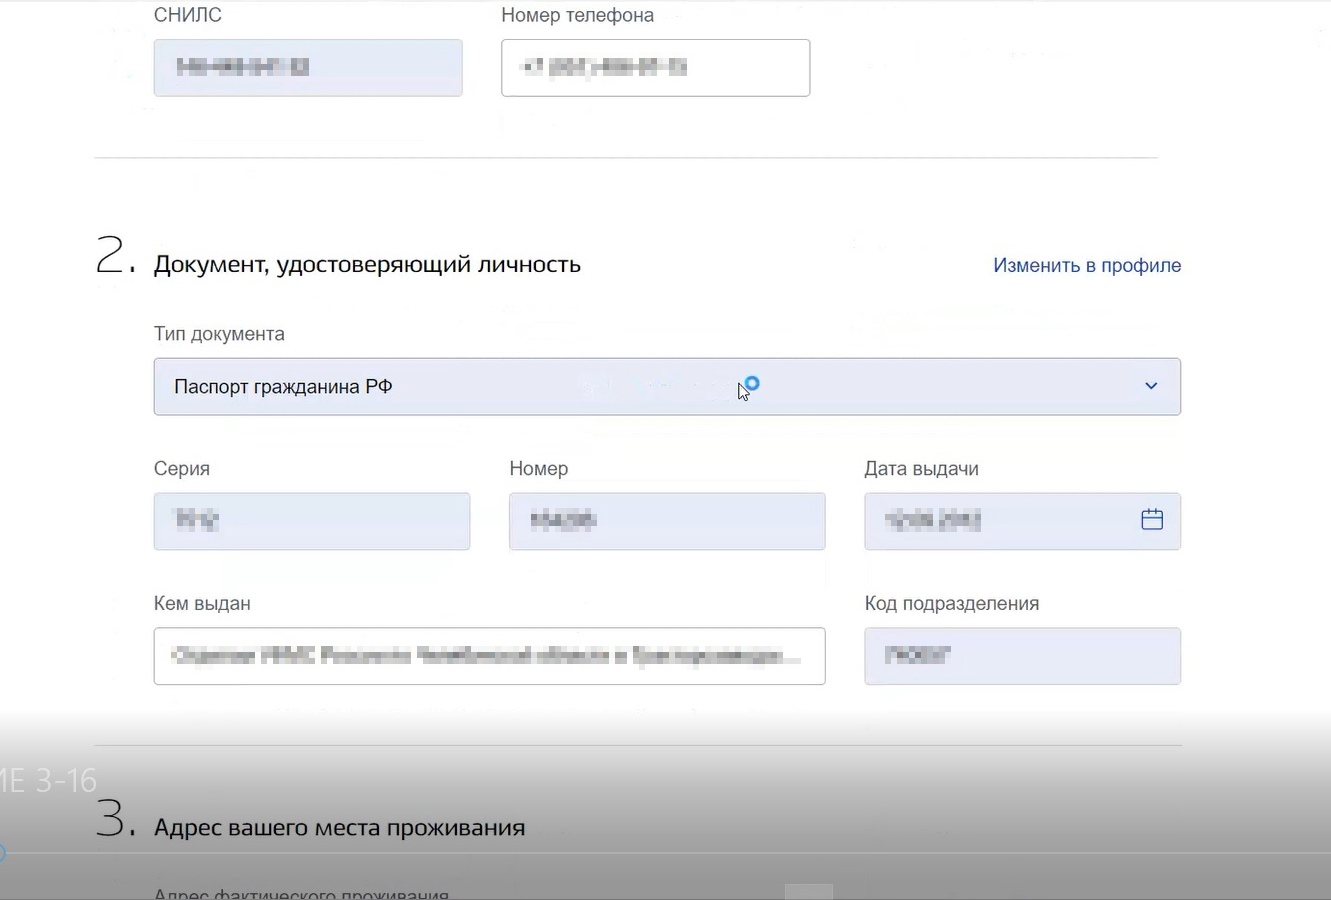Click into the Номер телефона field
This screenshot has width=1331, height=900.
[x=655, y=68]
